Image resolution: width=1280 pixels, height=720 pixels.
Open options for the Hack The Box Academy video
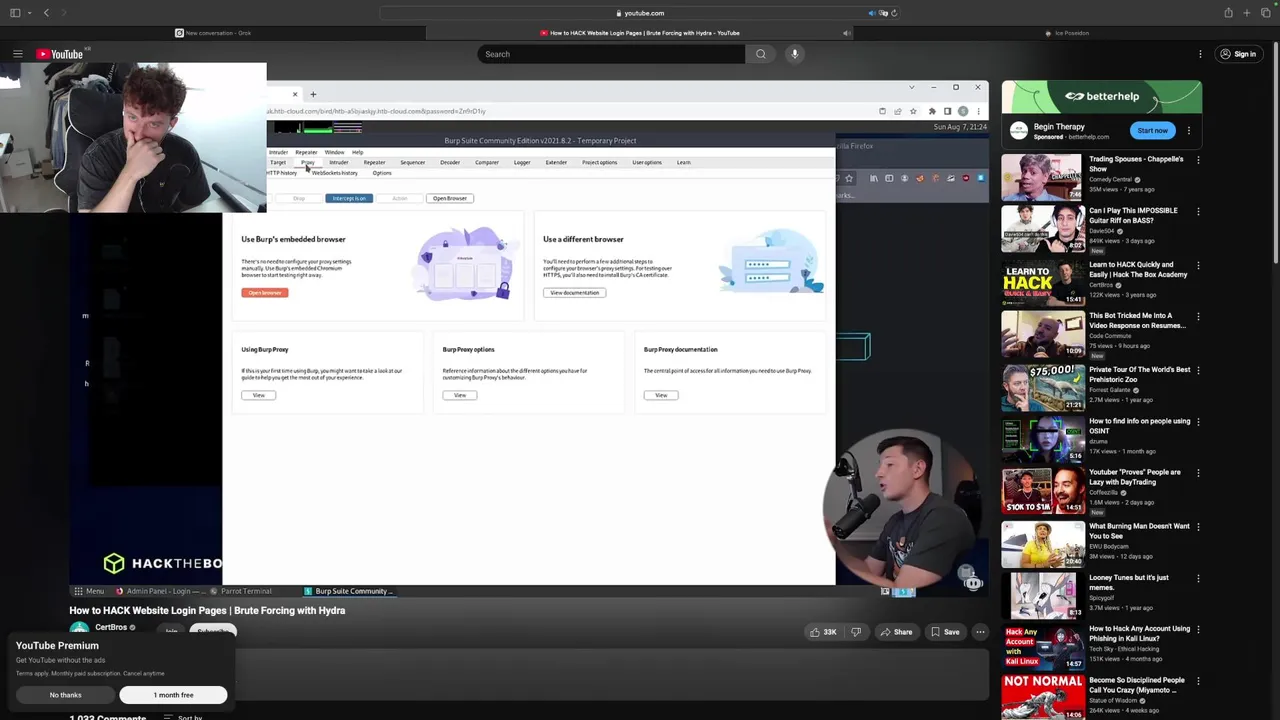pos(1198,265)
